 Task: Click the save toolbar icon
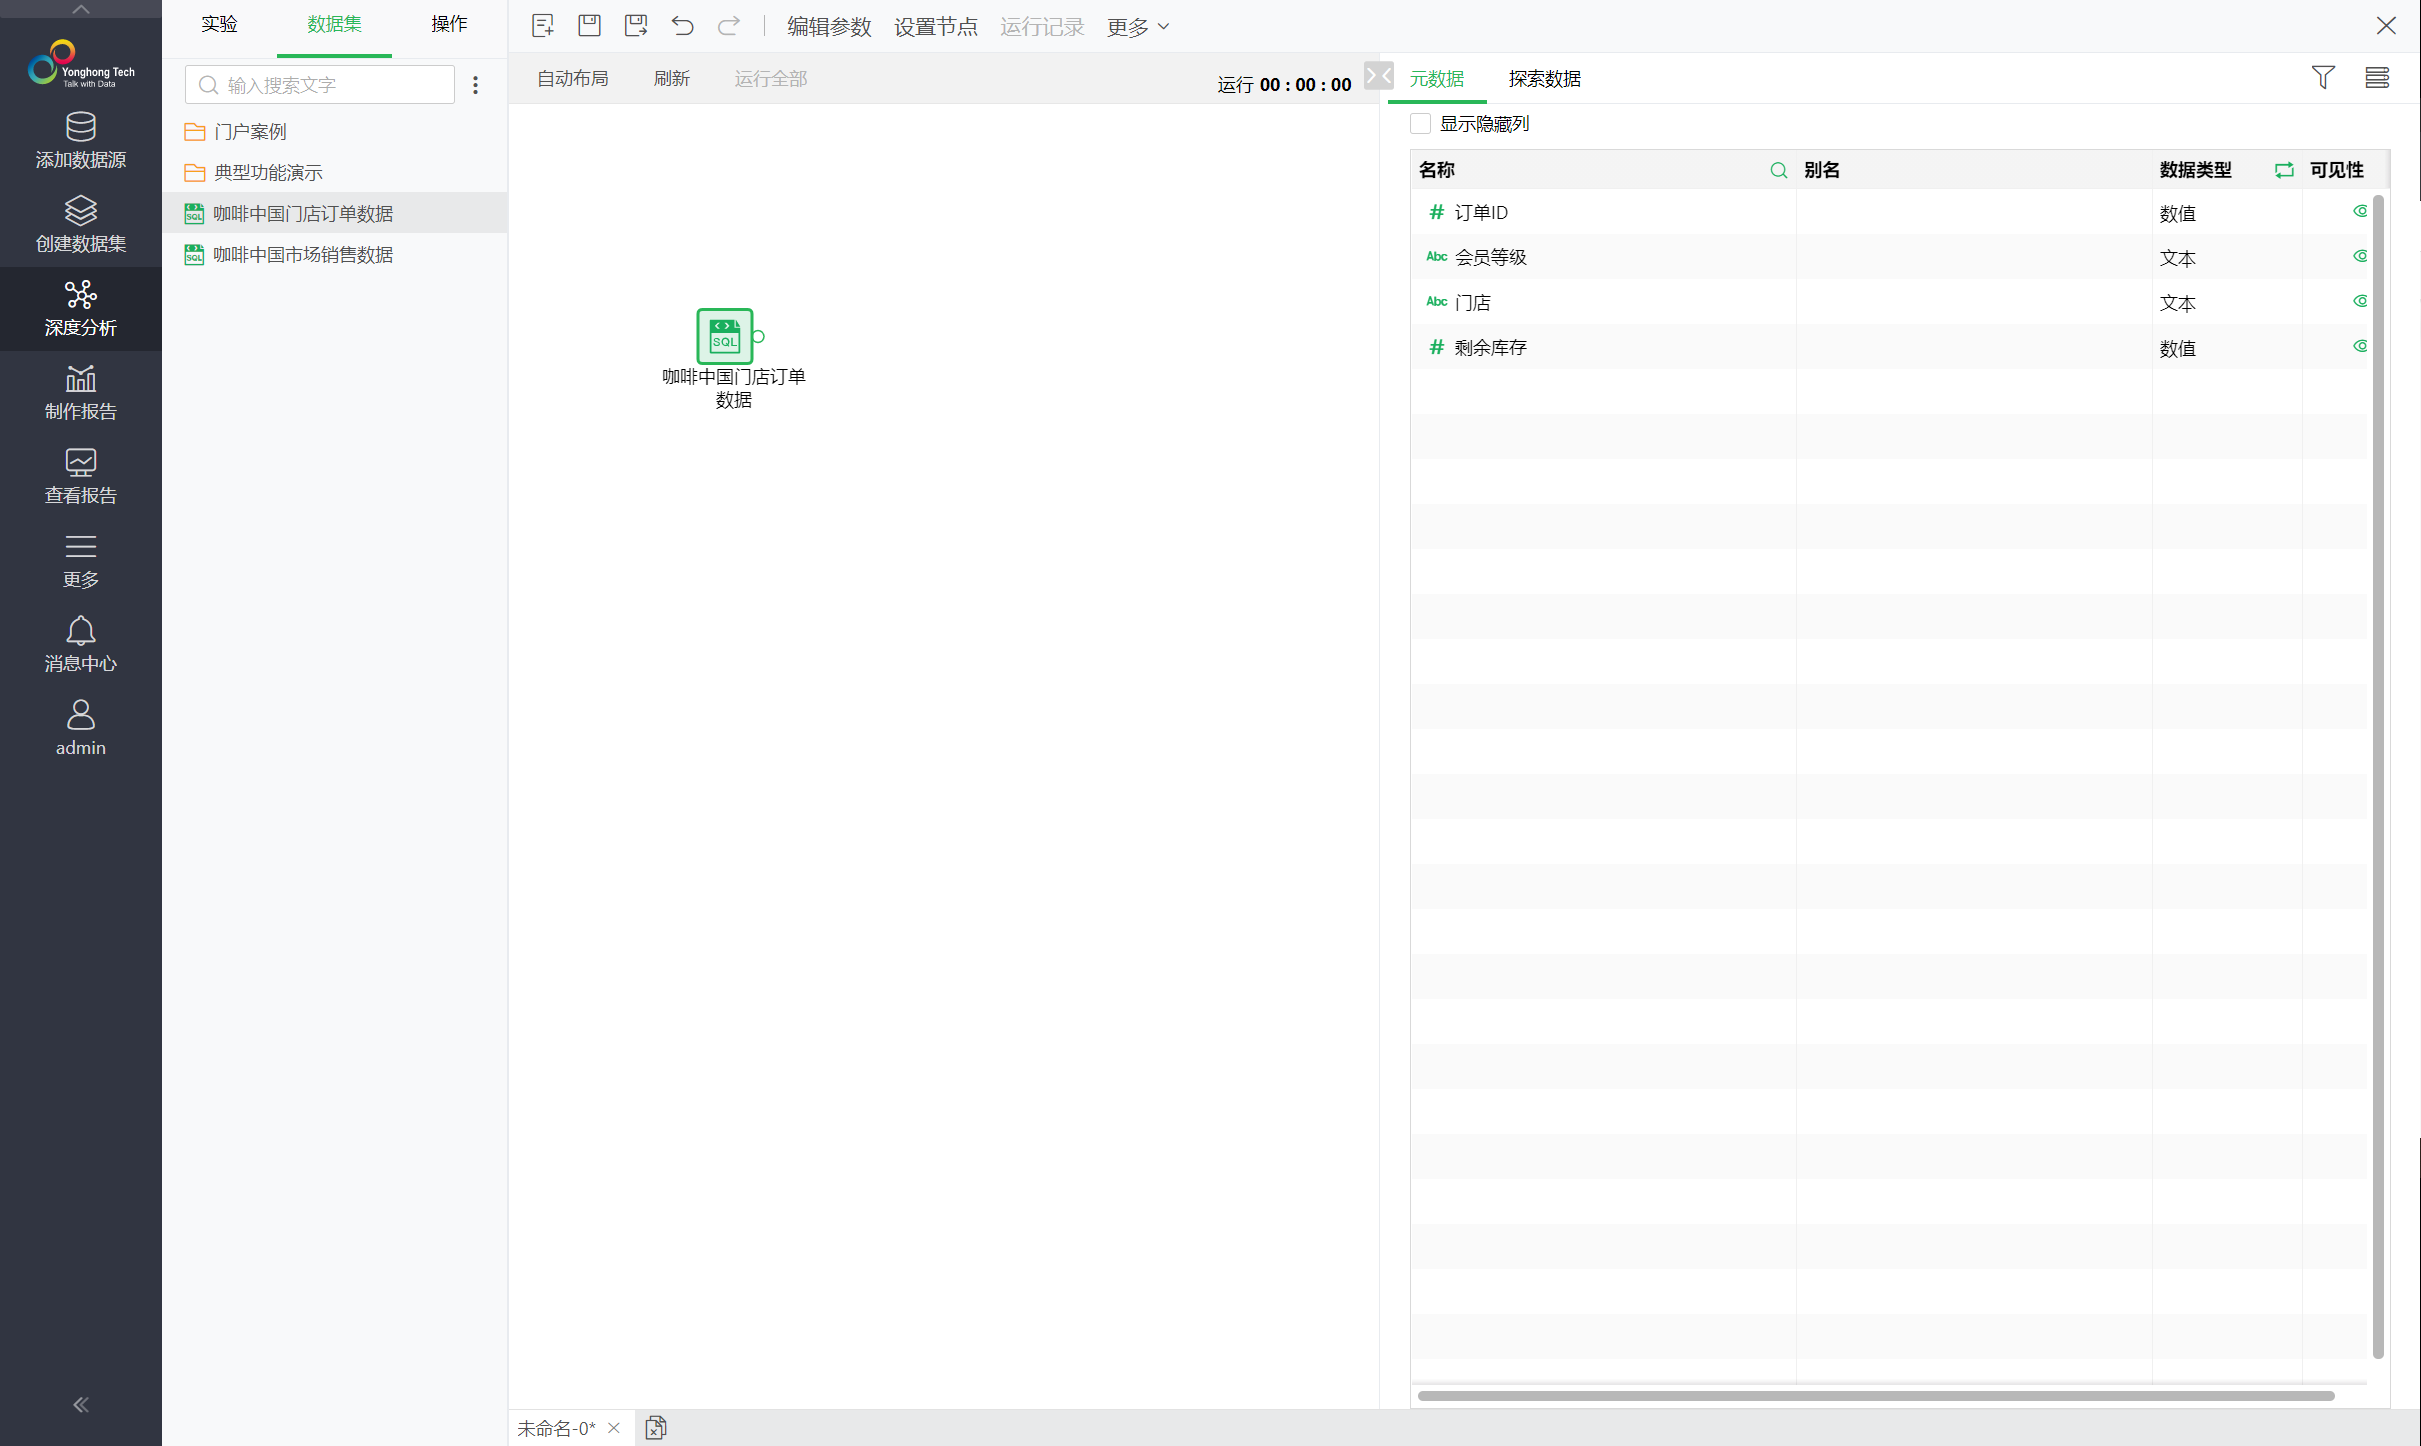pyautogui.click(x=589, y=26)
